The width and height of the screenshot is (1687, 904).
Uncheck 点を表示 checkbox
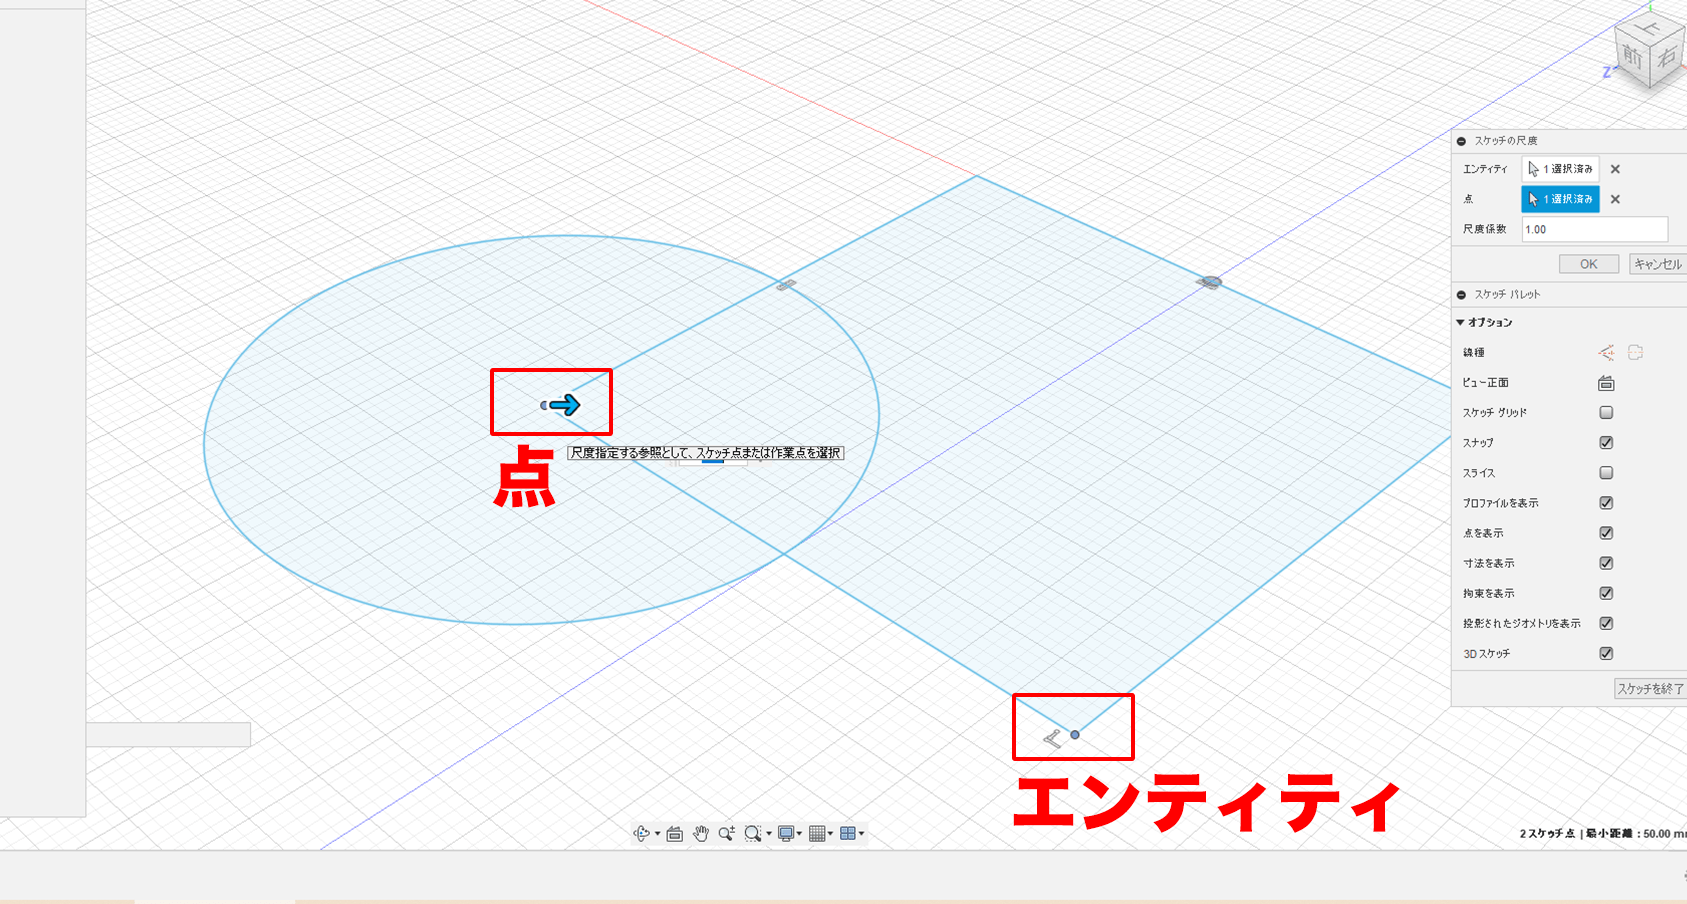point(1606,533)
